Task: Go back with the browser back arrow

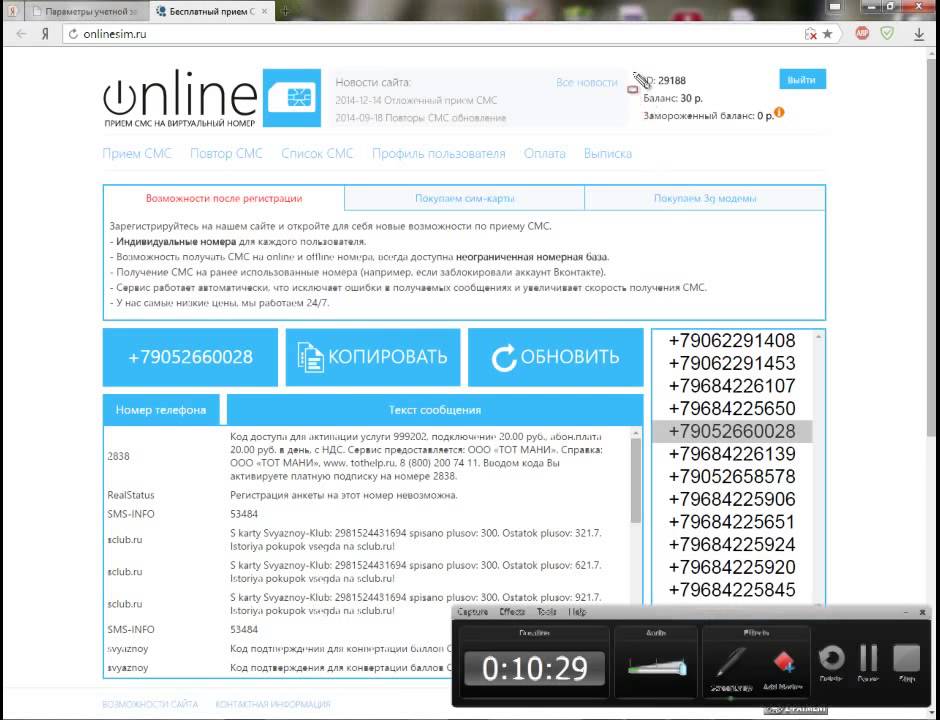Action: pyautogui.click(x=22, y=34)
